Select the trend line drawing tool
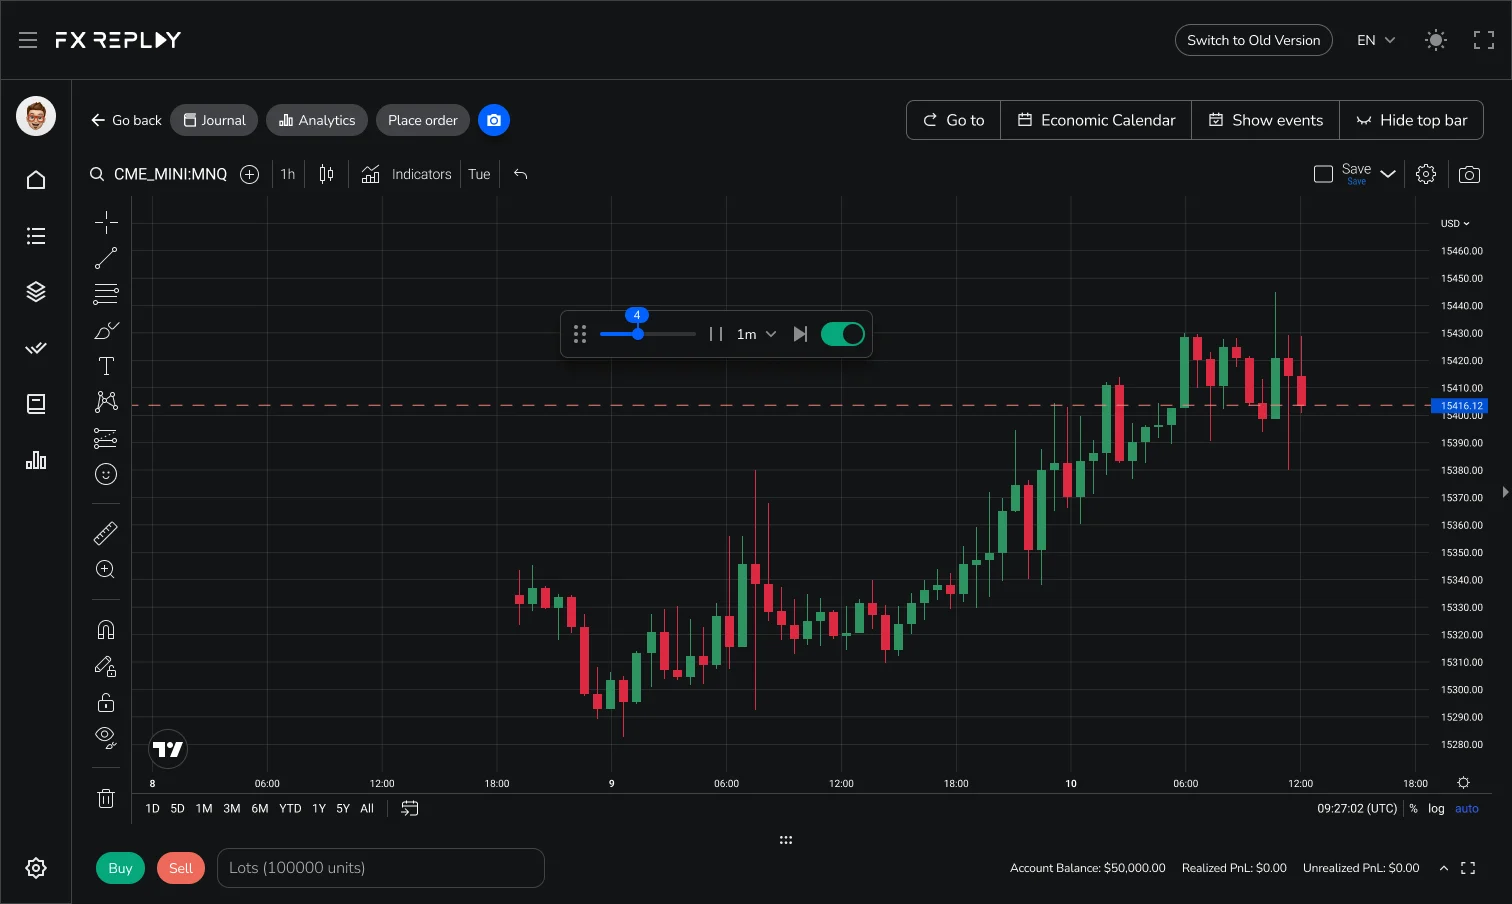The width and height of the screenshot is (1512, 904). [x=106, y=258]
